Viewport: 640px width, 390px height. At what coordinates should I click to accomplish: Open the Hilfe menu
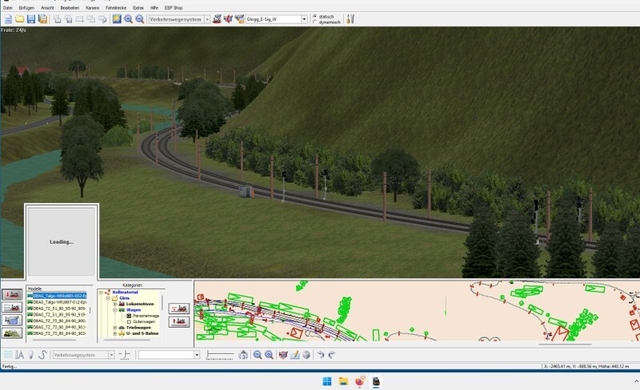(x=154, y=8)
